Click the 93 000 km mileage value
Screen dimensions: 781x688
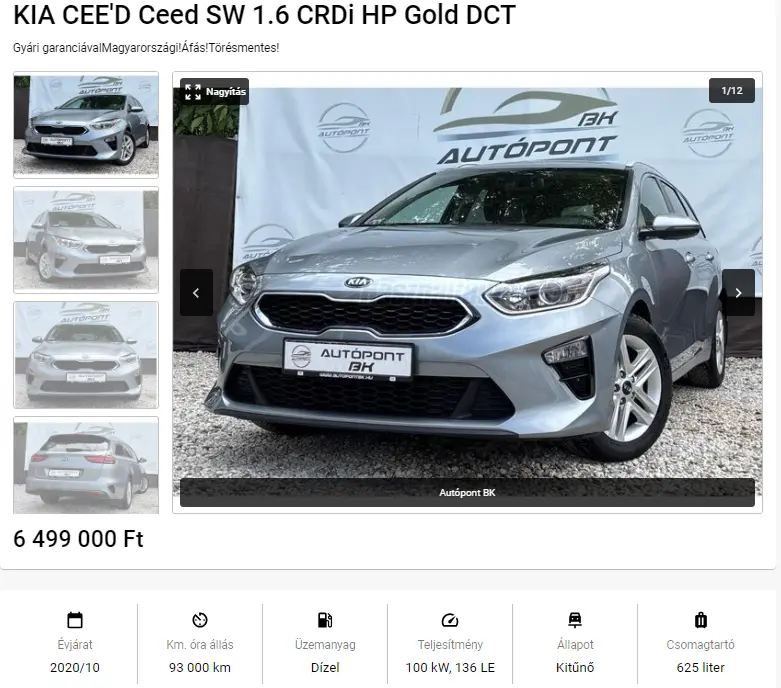coord(200,667)
